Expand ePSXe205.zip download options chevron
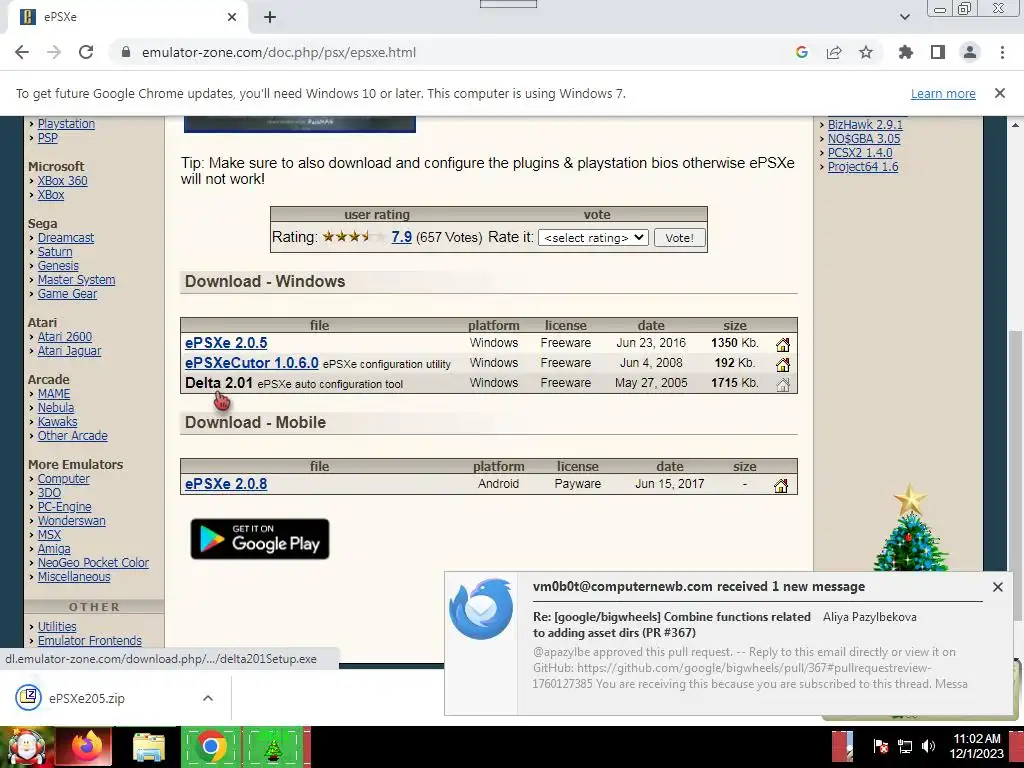This screenshot has width=1024, height=768. [x=208, y=698]
